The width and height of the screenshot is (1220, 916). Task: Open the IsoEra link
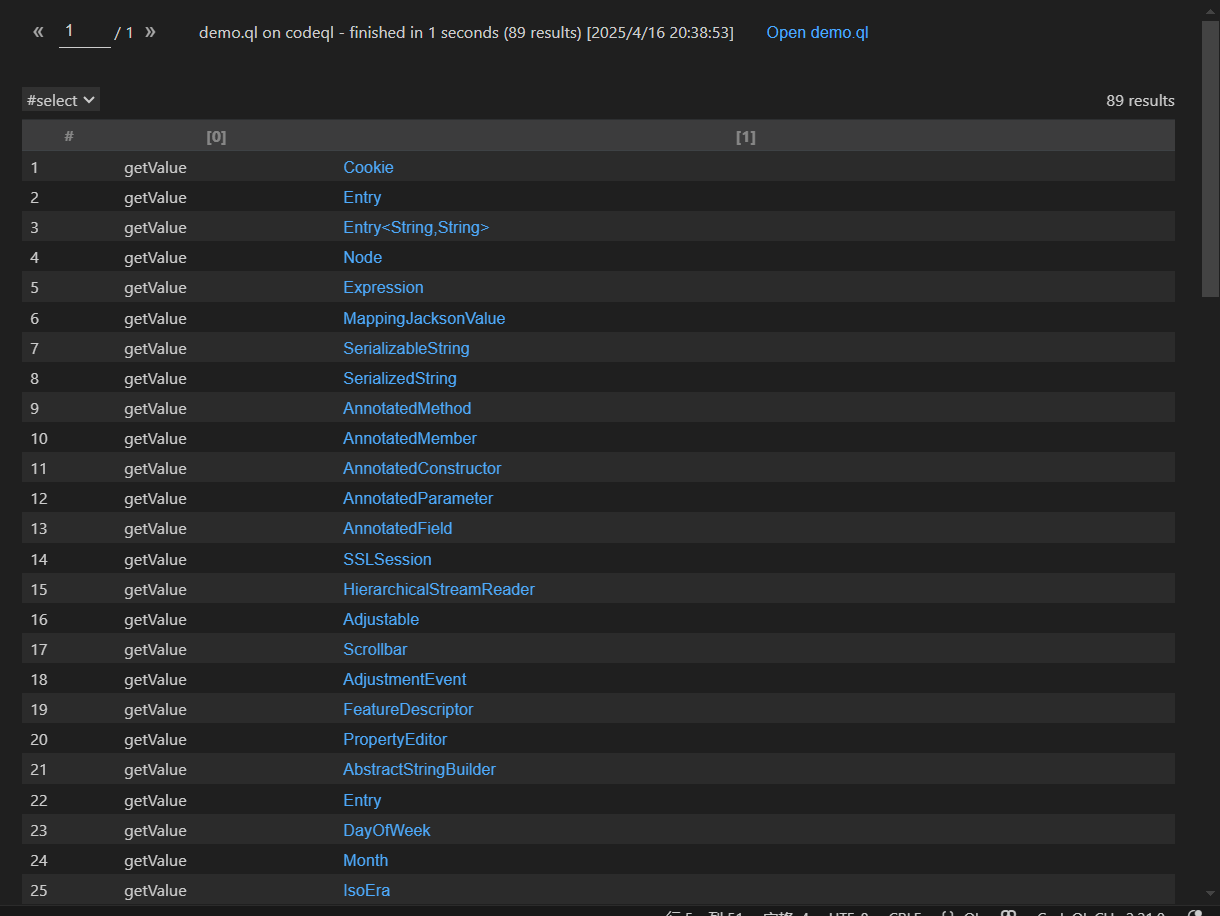[366, 890]
